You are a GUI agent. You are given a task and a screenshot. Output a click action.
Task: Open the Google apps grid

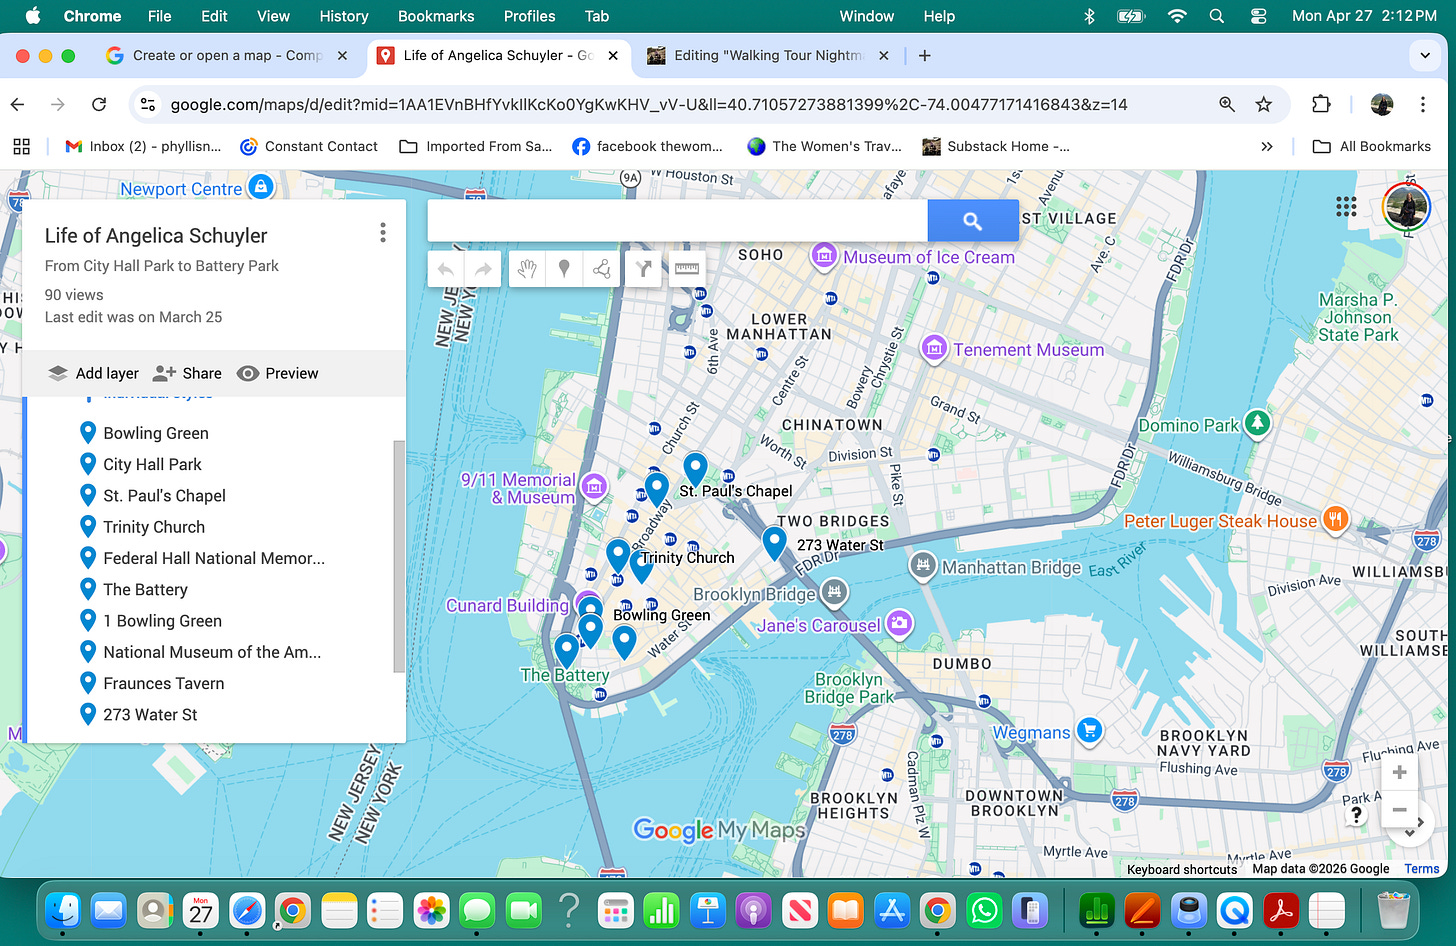coord(1346,207)
